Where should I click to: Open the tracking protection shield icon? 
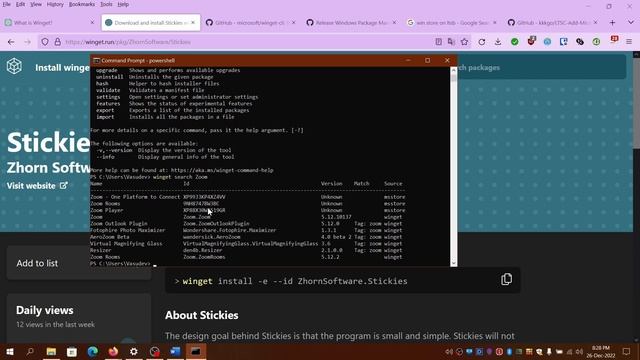(45, 42)
